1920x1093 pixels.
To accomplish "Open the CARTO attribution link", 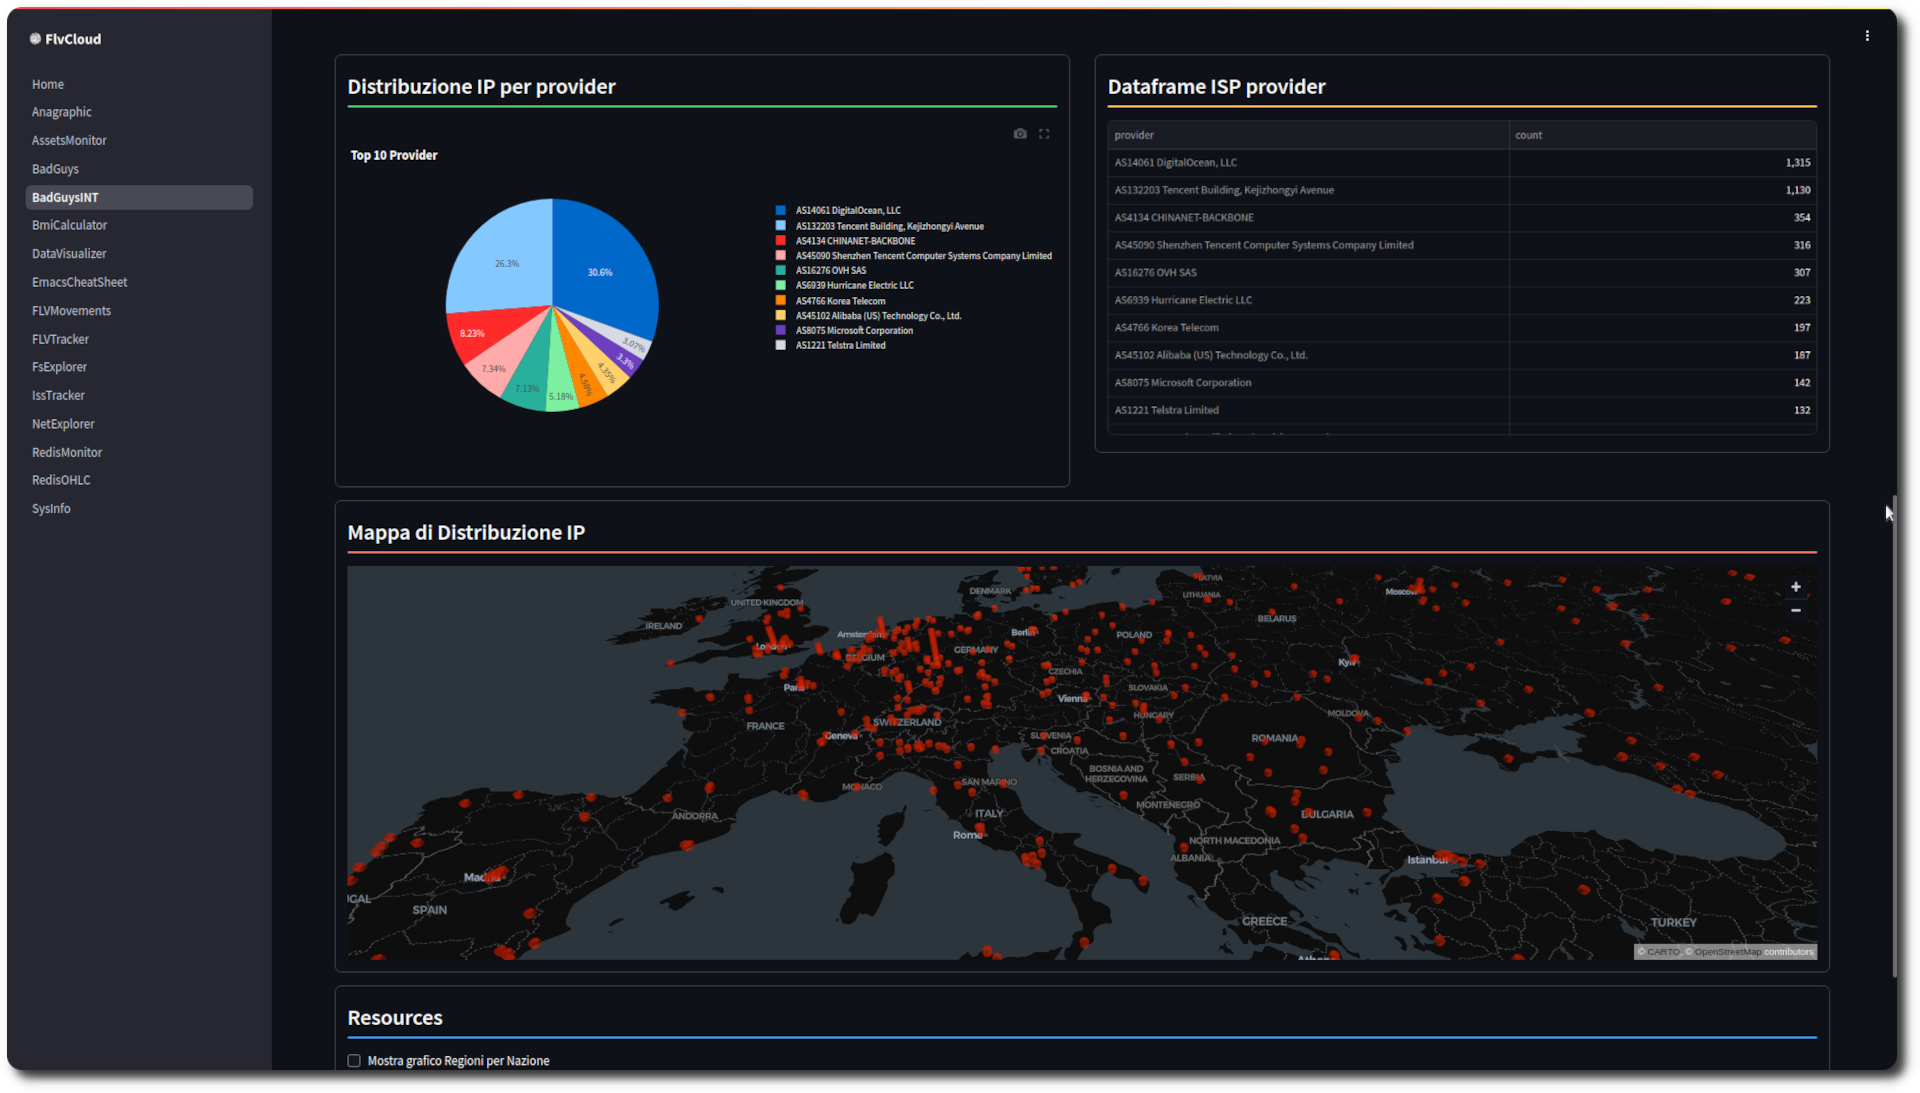I will point(1663,952).
